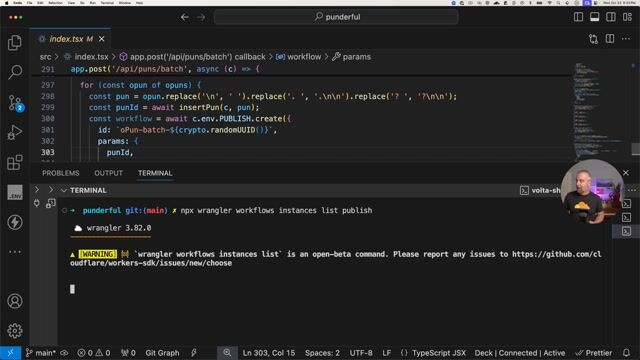
Task: Click the editor vertical scrollbar thumb
Action: pyautogui.click(x=636, y=149)
